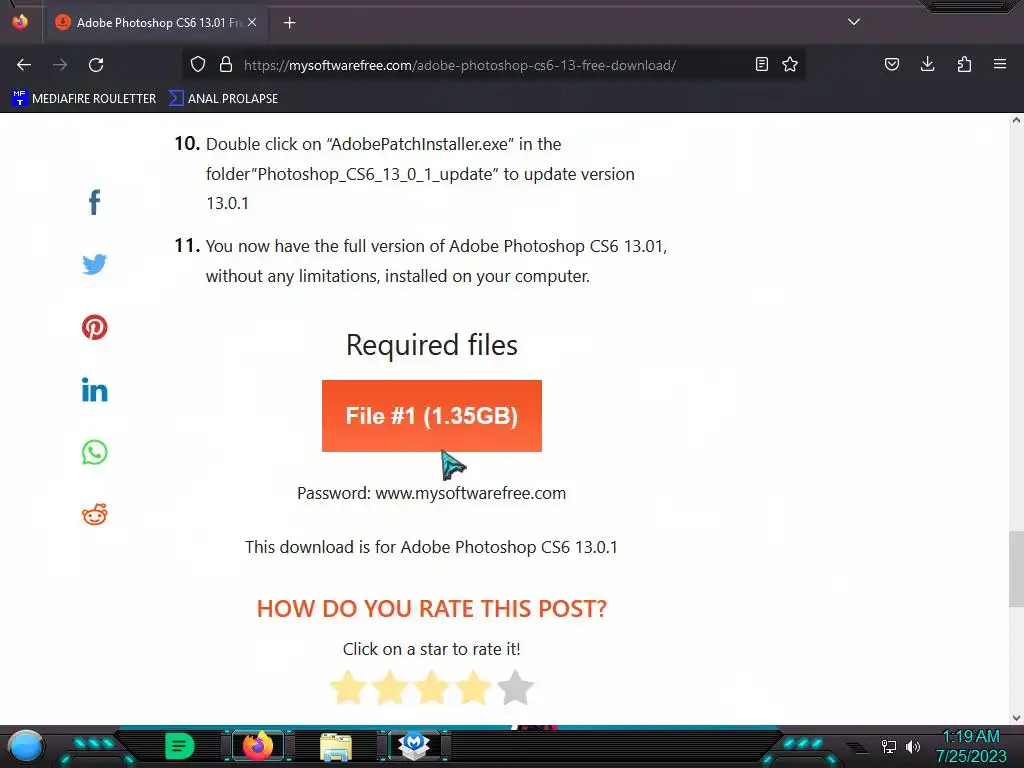Open the green notes app on the taskbar
The image size is (1024, 768).
click(180, 746)
